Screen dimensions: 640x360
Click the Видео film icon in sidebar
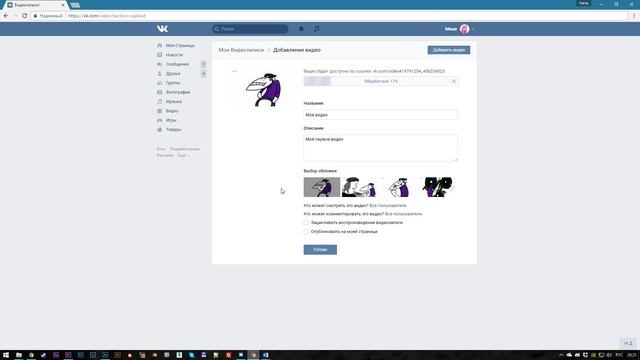pos(160,111)
